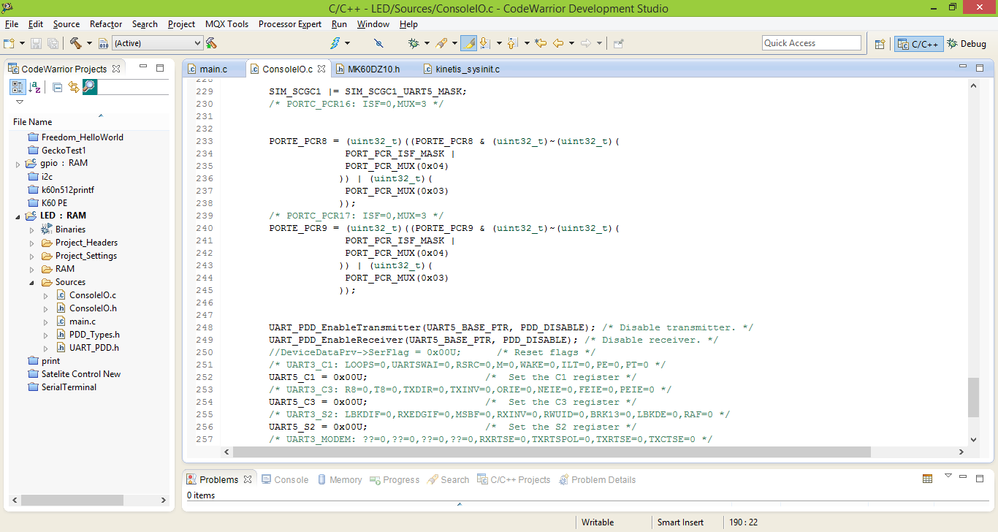Switch to the main.c editor tab
998x532 pixels.
click(x=213, y=69)
